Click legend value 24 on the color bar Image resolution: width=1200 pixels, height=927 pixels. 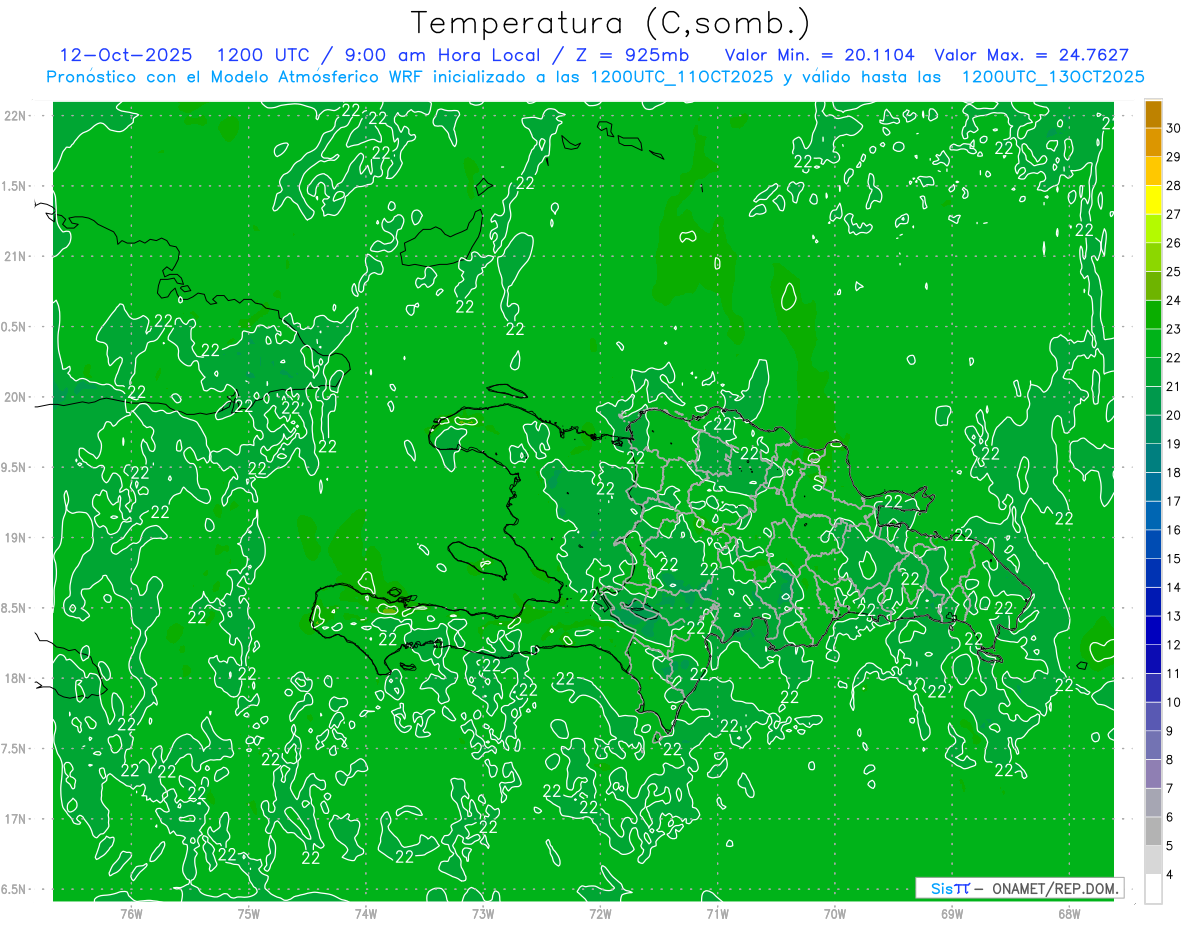coord(1174,300)
